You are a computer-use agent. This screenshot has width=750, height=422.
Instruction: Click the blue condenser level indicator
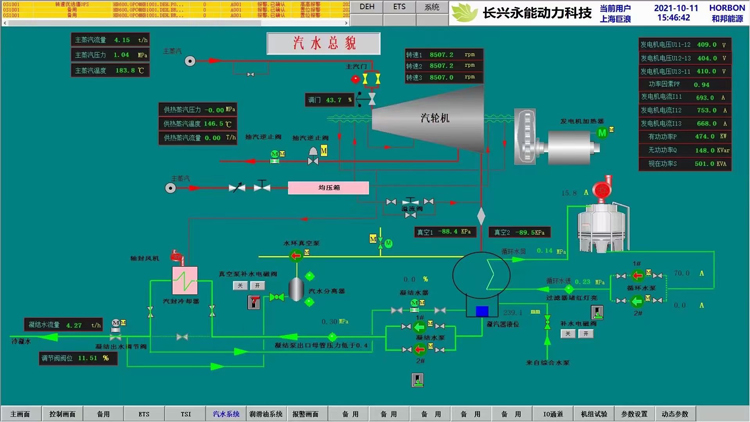click(x=482, y=311)
